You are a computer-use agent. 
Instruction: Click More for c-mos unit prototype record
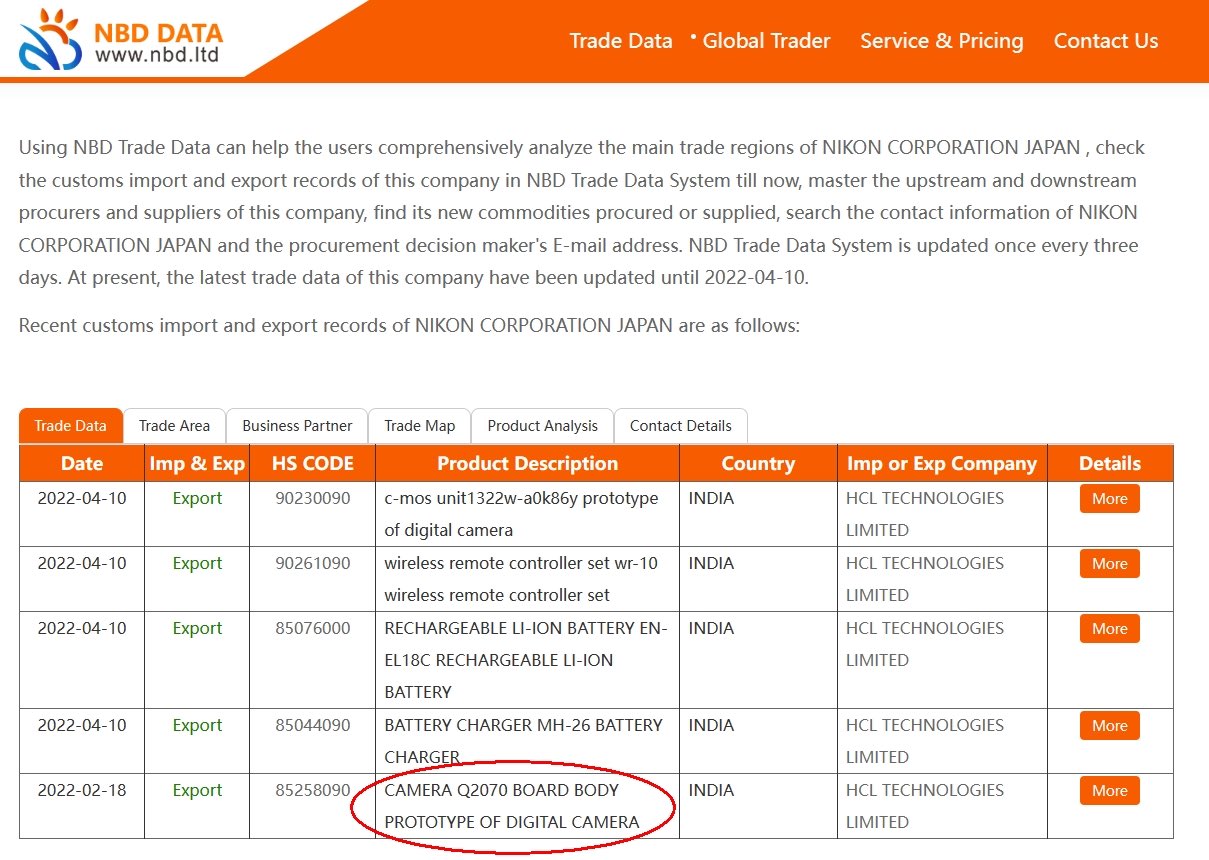pos(1109,499)
